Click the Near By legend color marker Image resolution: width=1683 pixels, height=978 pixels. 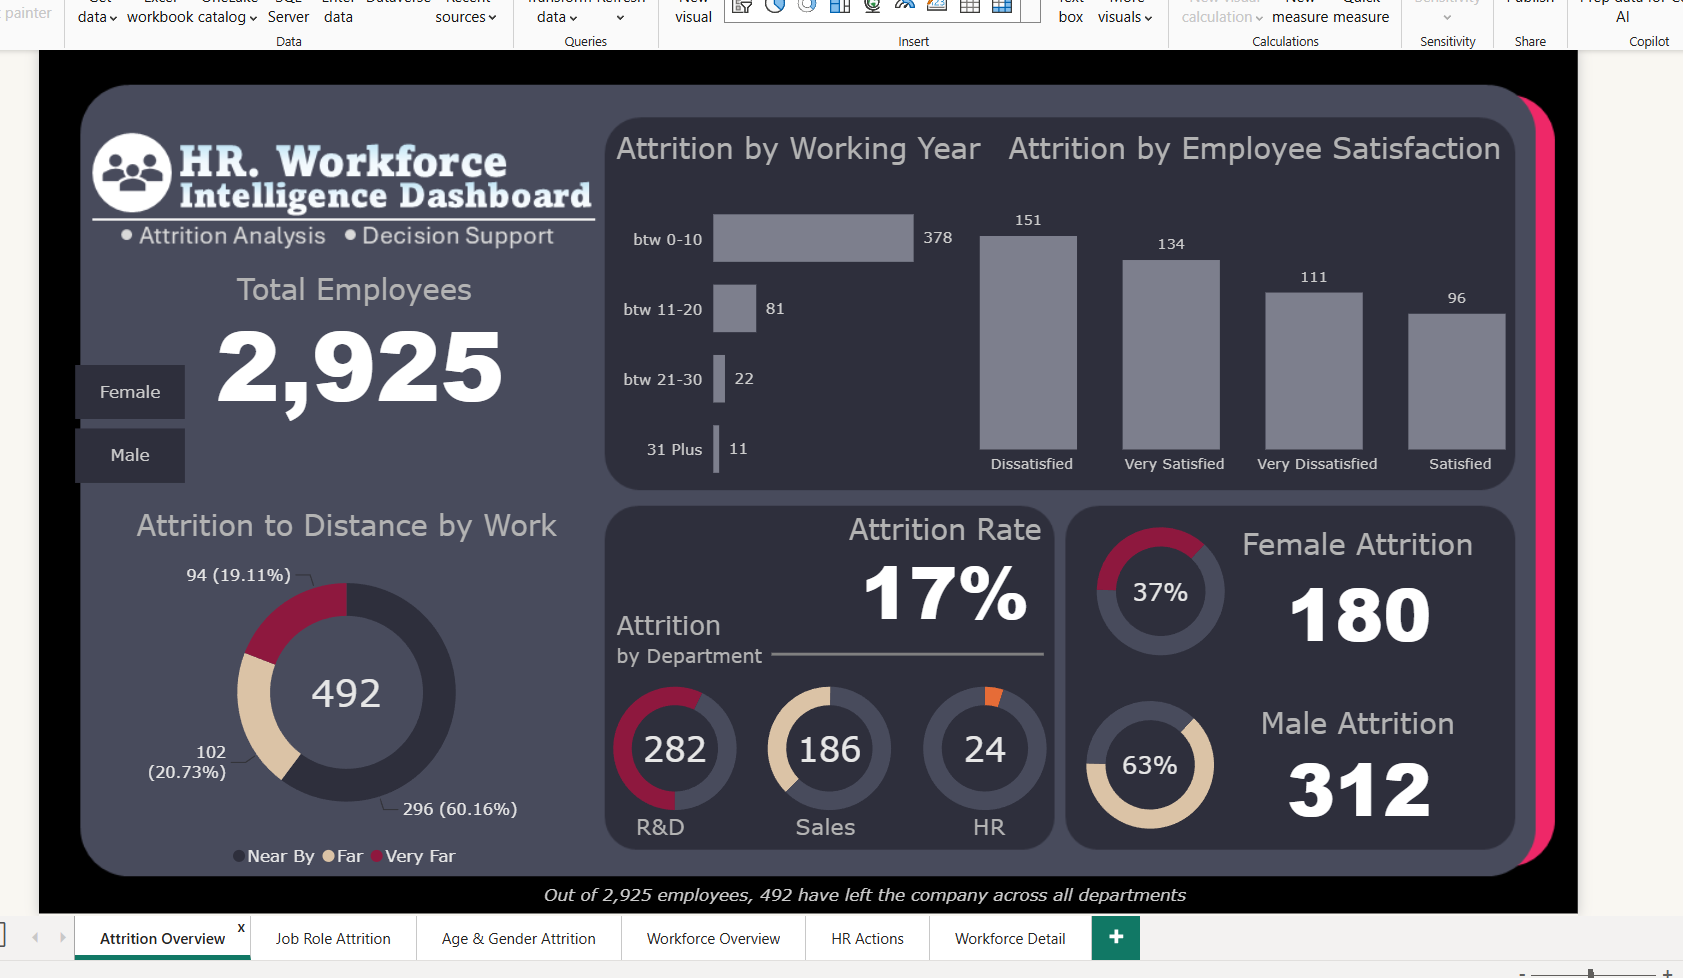pyautogui.click(x=239, y=856)
